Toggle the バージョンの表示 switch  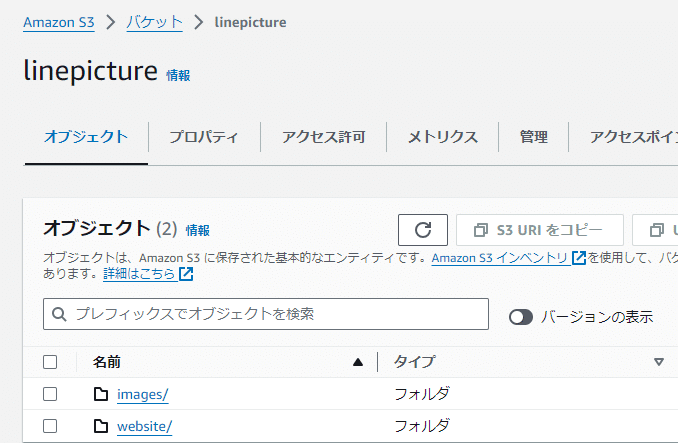521,317
